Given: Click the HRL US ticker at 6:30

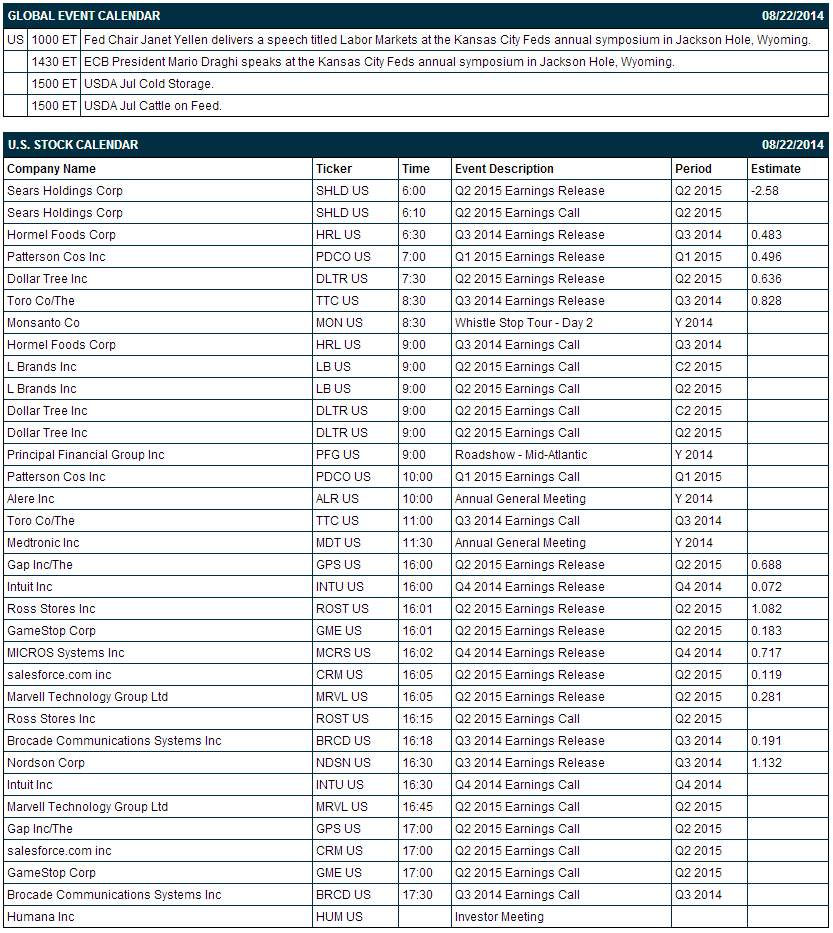Looking at the screenshot, I should click(x=338, y=235).
